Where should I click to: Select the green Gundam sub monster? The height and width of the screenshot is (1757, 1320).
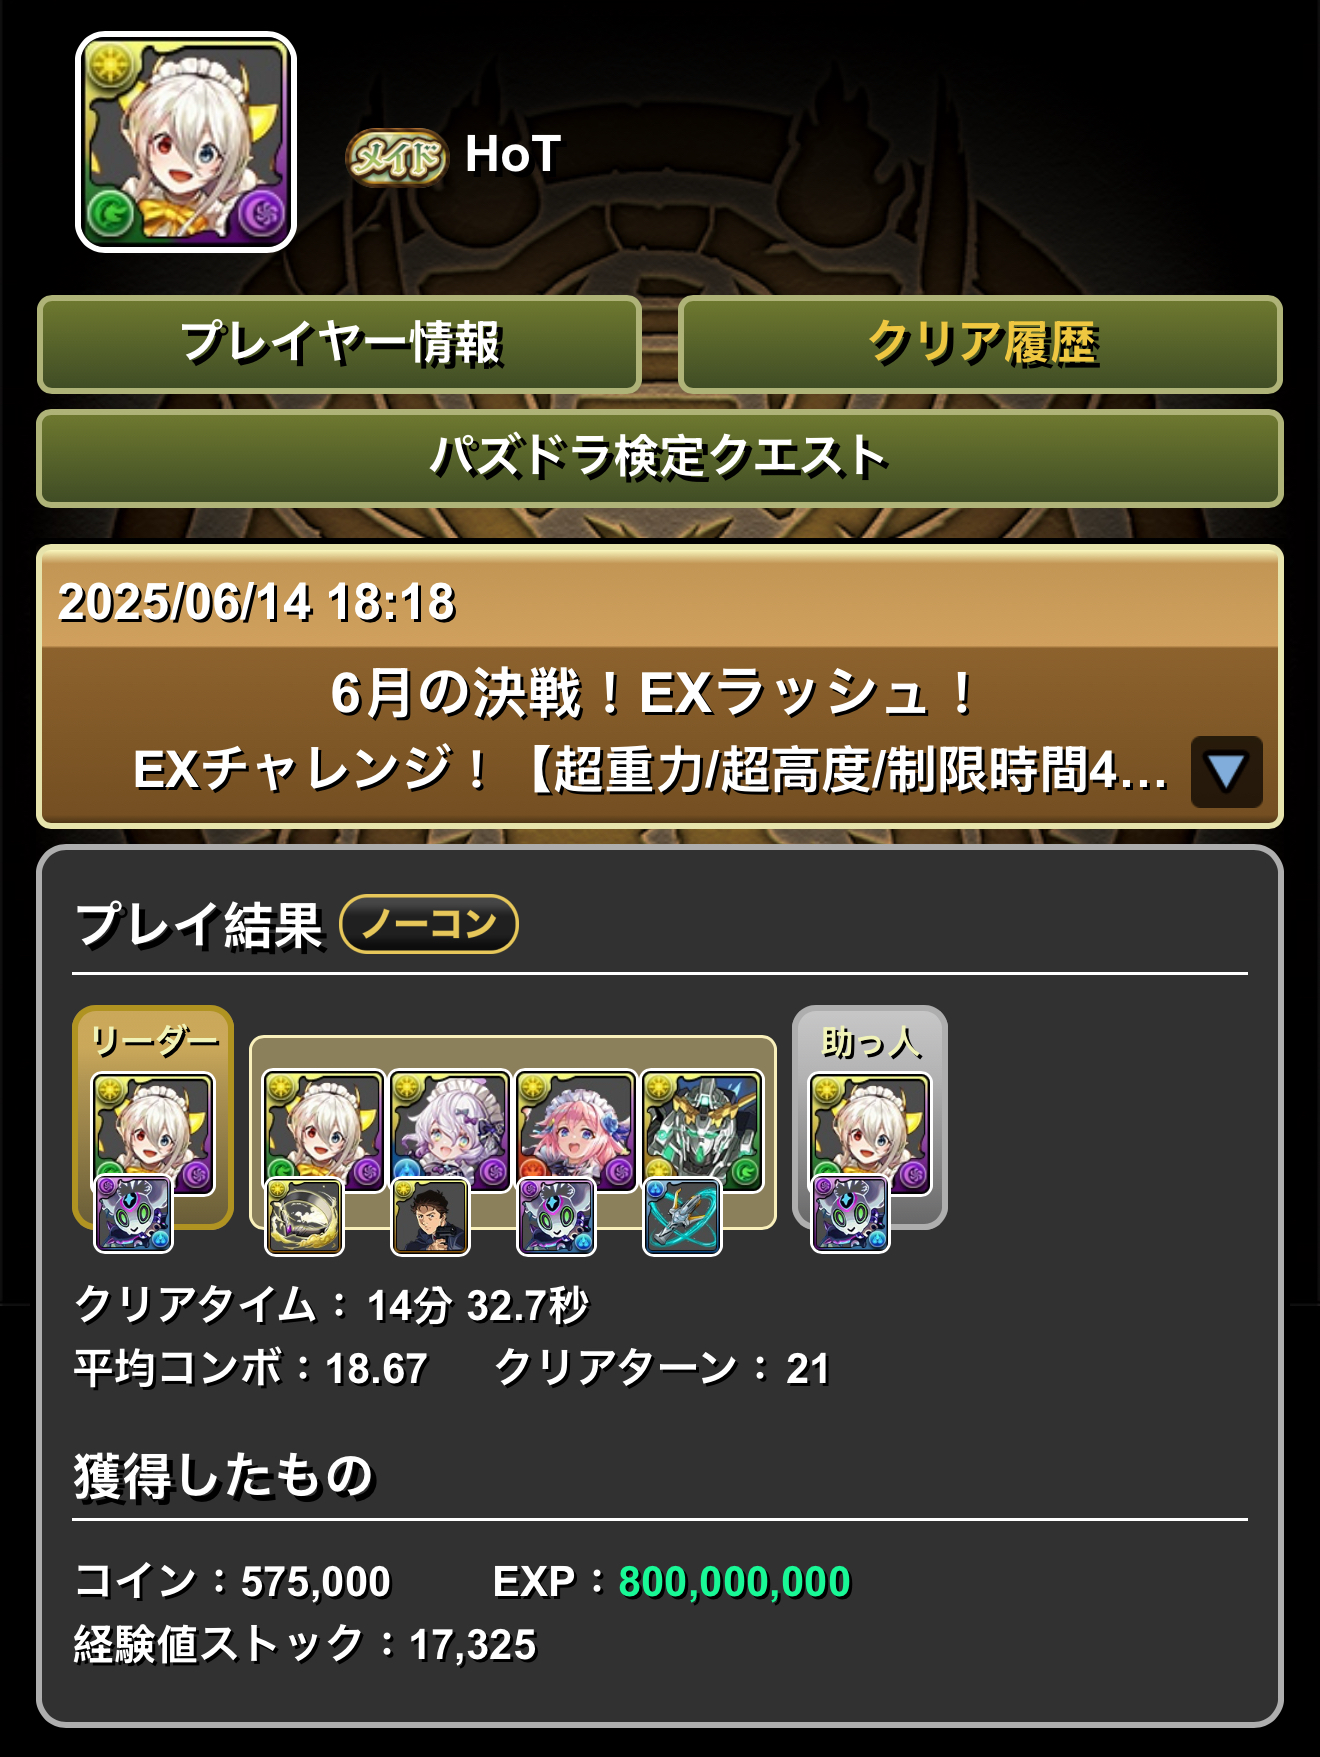point(702,1131)
